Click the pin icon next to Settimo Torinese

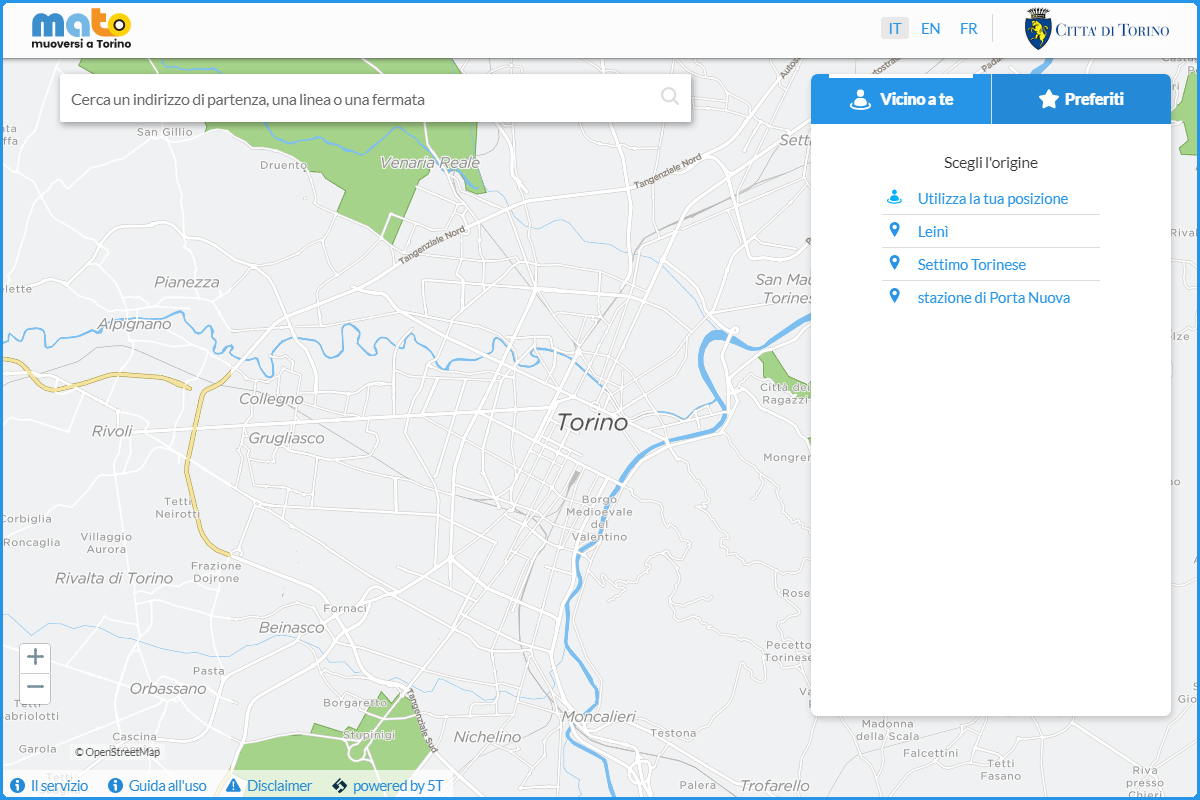point(895,263)
